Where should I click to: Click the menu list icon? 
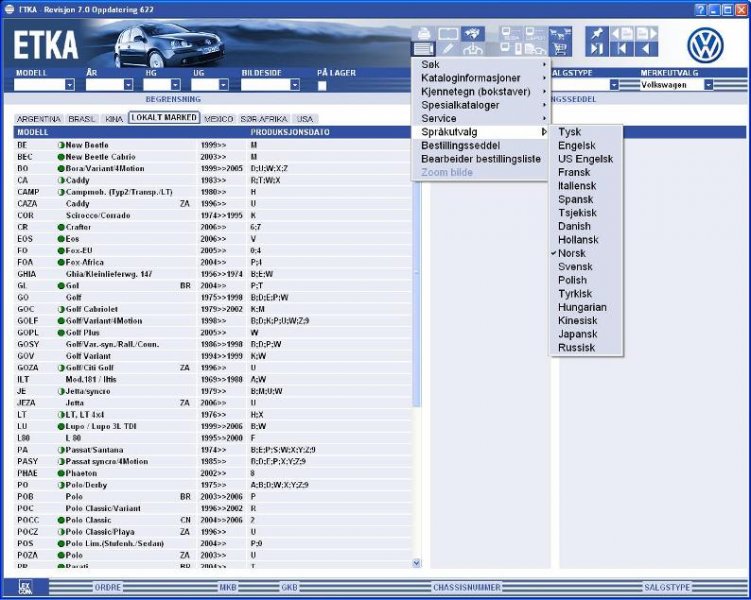point(423,48)
